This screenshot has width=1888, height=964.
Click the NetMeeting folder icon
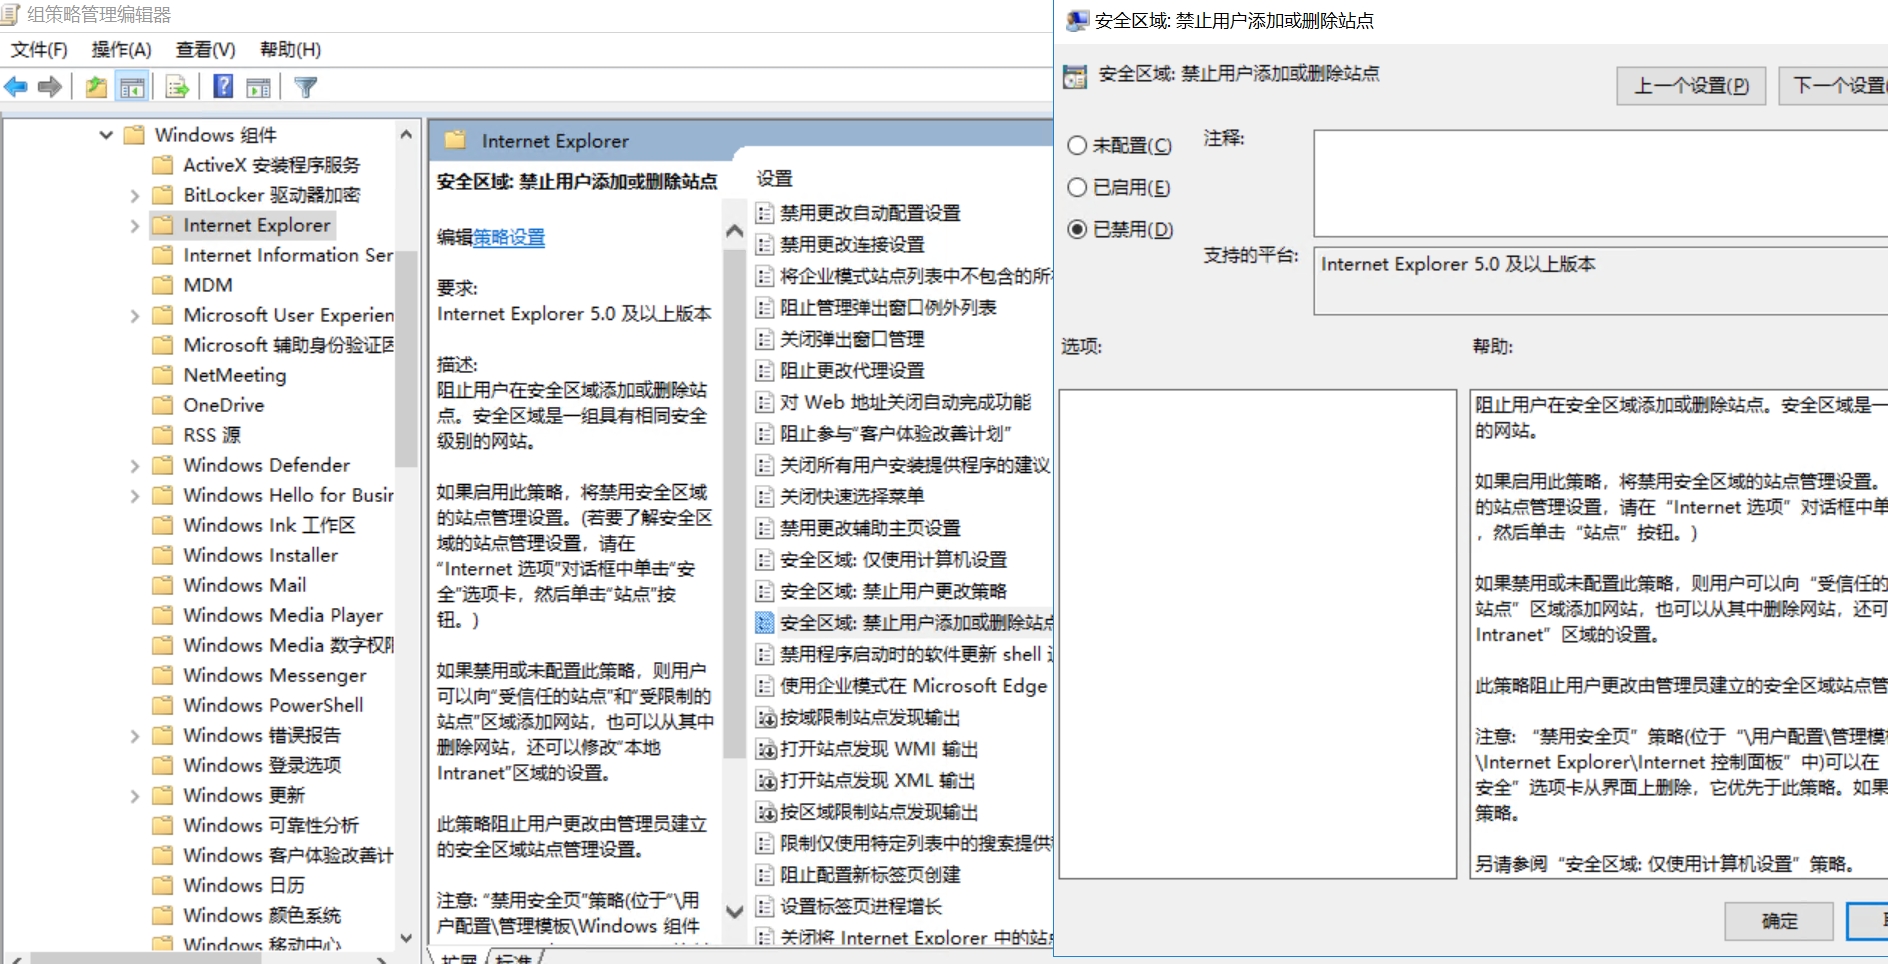click(x=162, y=375)
